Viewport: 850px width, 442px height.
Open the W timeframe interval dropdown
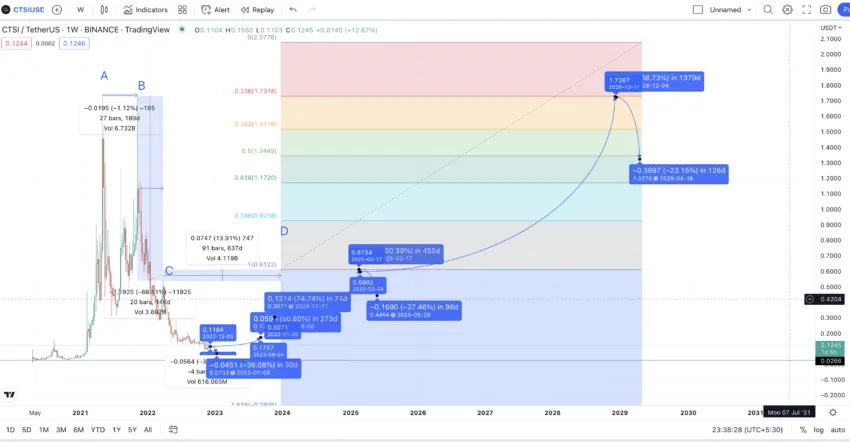80,10
